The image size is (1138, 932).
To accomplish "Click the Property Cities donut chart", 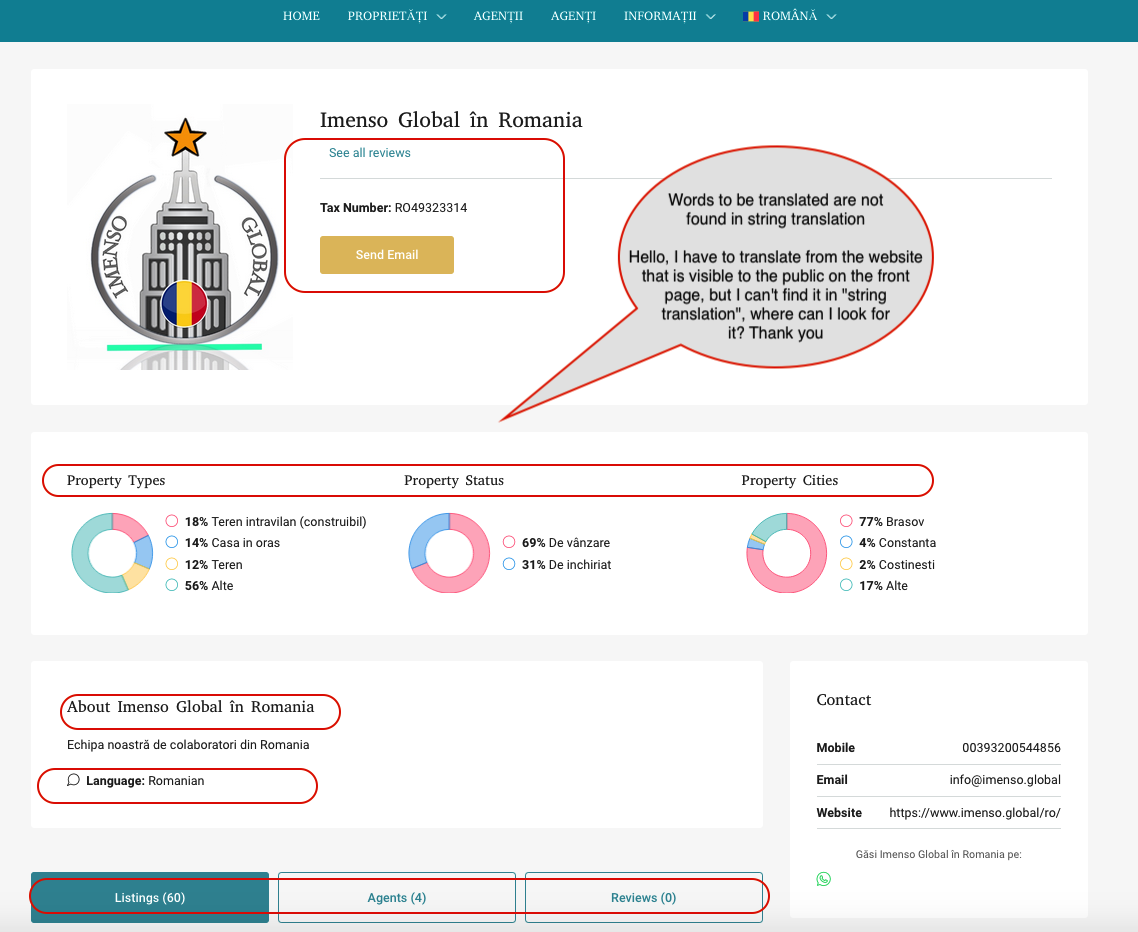I will click(787, 553).
